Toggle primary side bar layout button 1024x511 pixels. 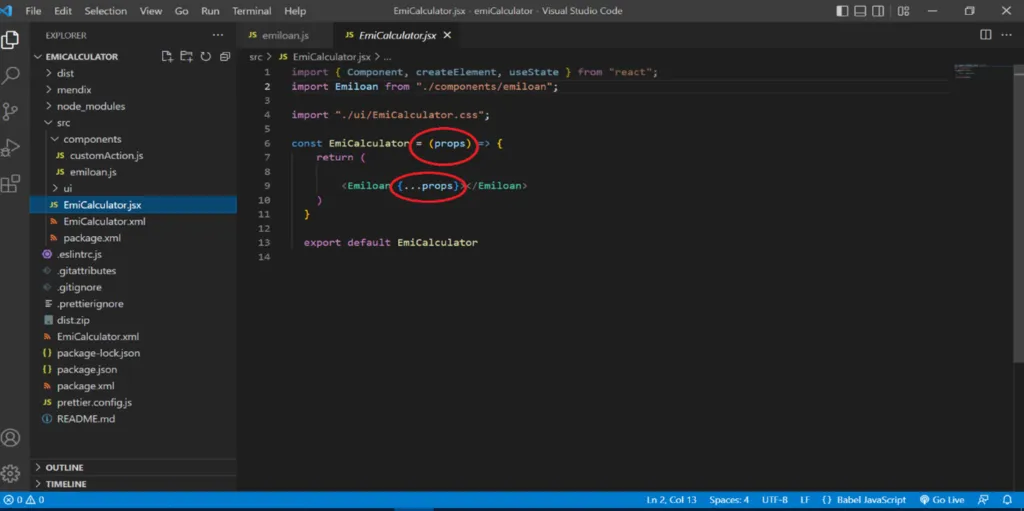pyautogui.click(x=842, y=10)
